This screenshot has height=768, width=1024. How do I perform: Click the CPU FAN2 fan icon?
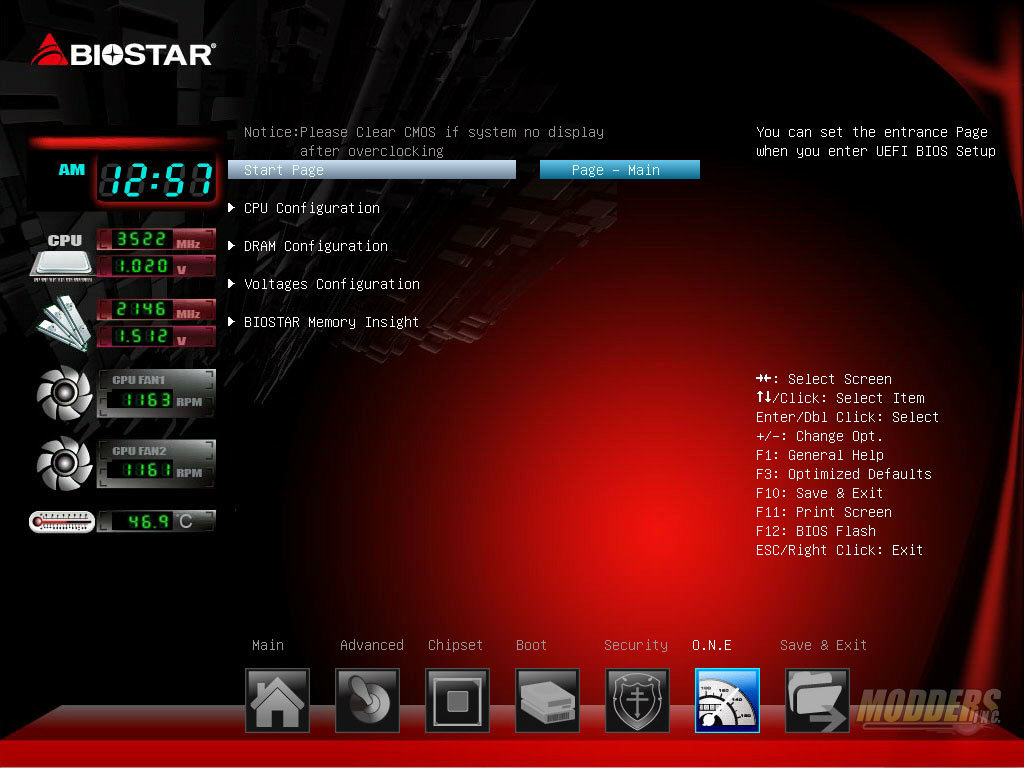pyautogui.click(x=64, y=464)
